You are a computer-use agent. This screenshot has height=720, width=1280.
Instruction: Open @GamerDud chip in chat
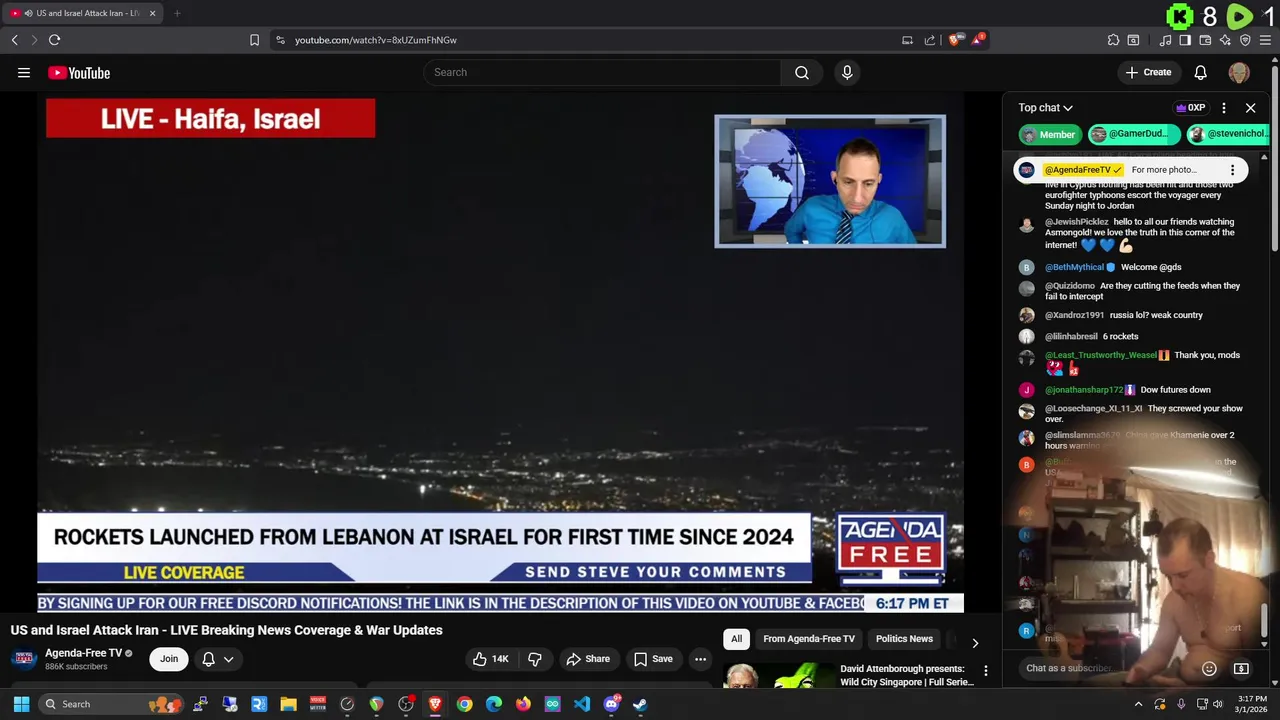(x=1134, y=134)
